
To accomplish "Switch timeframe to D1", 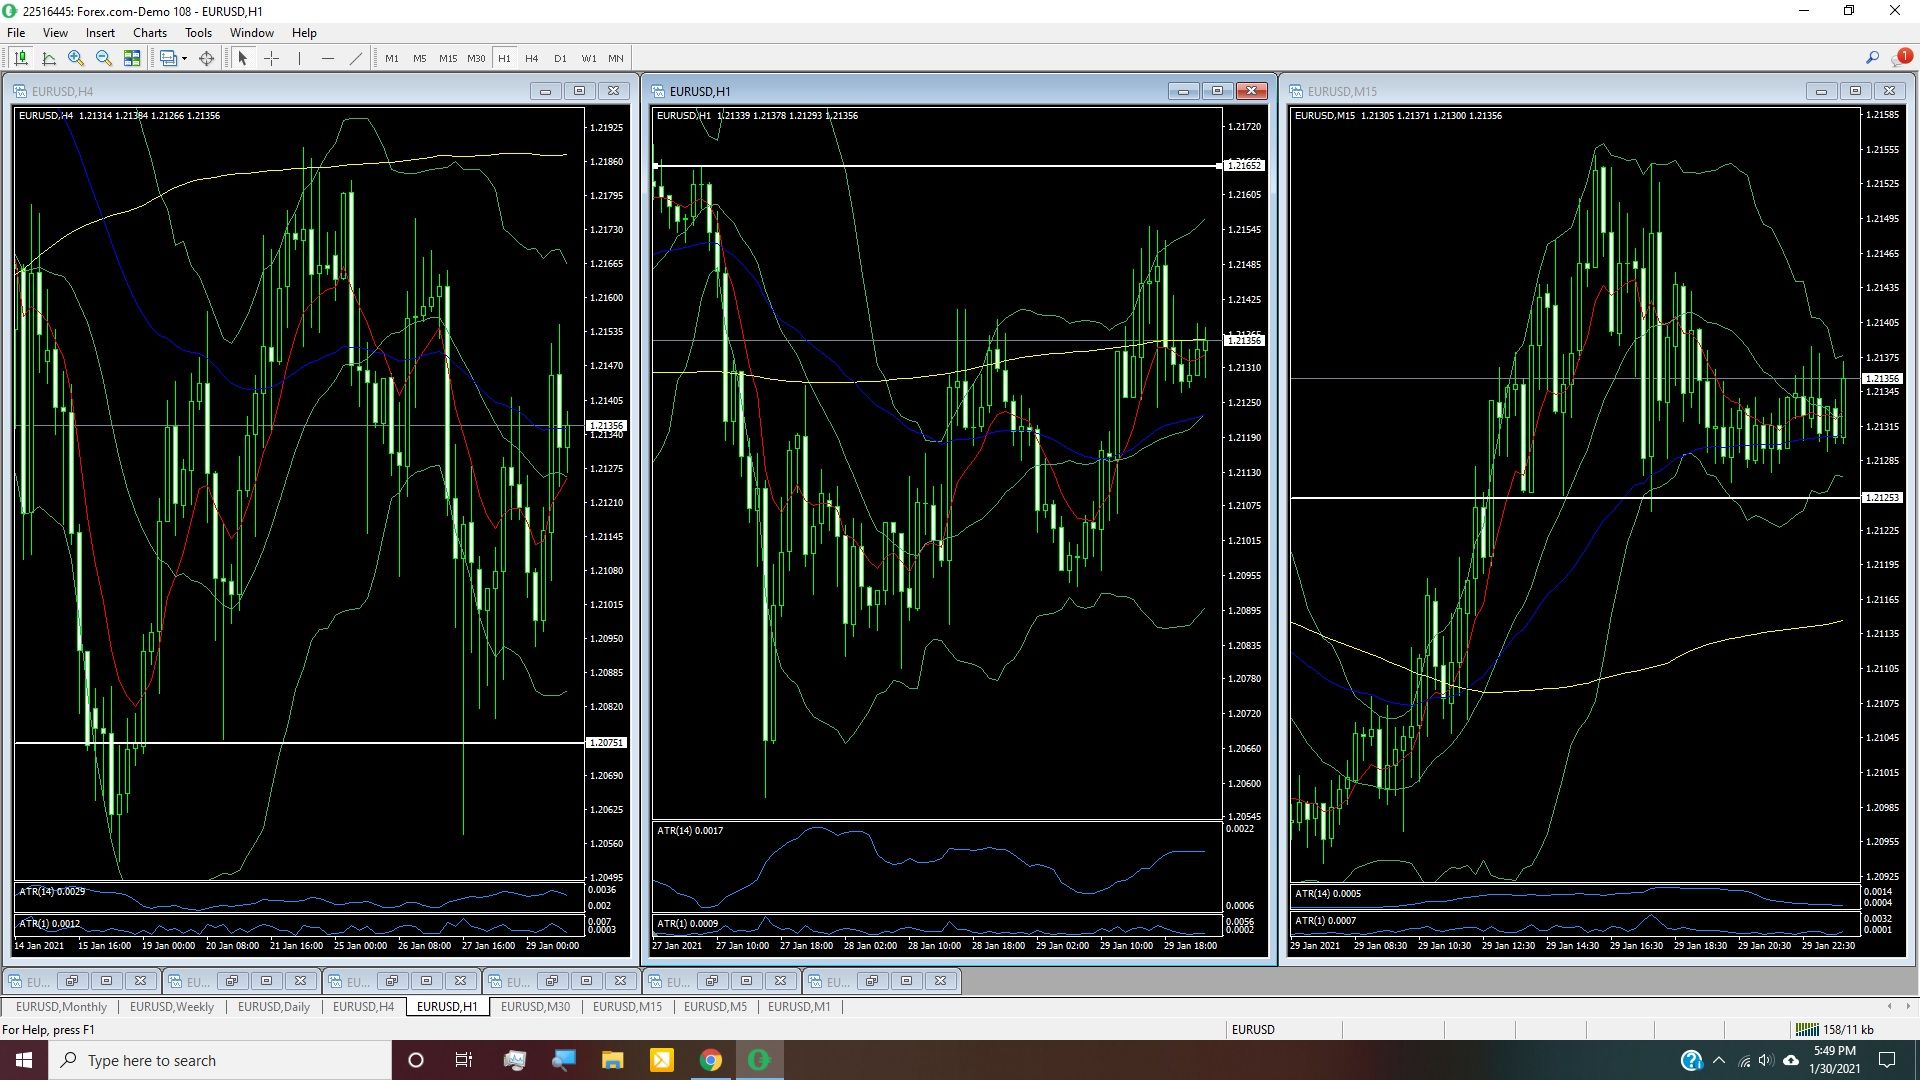I will (x=560, y=58).
